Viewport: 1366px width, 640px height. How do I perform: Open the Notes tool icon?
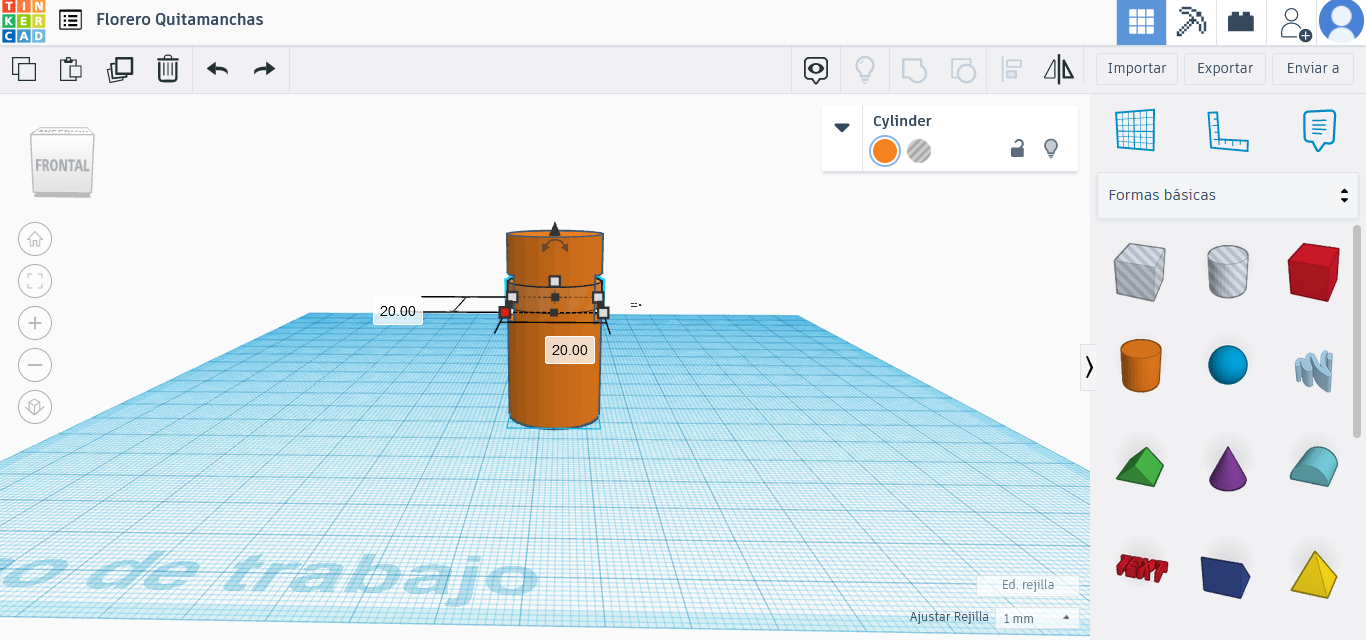click(1319, 130)
